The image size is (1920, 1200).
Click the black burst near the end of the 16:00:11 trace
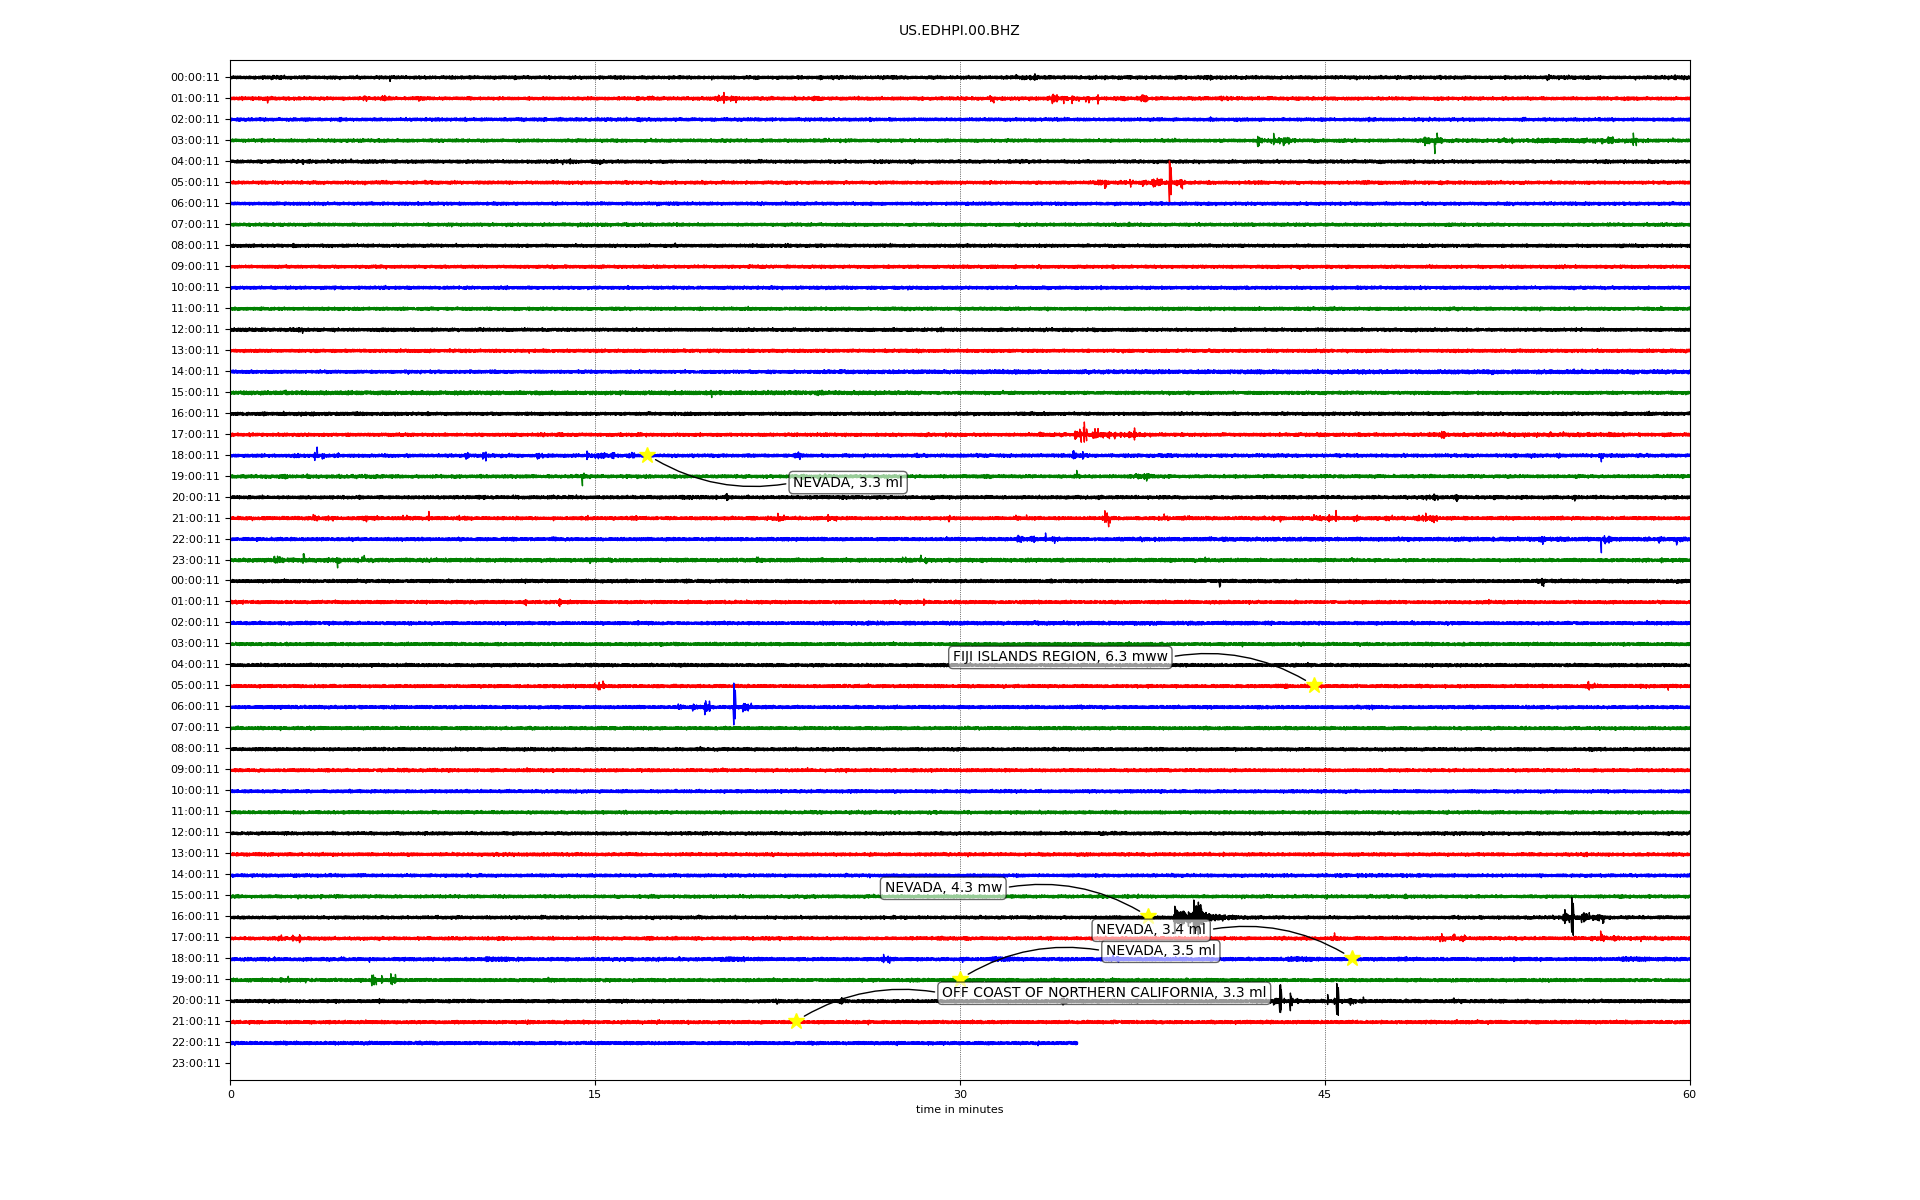click(x=1572, y=916)
